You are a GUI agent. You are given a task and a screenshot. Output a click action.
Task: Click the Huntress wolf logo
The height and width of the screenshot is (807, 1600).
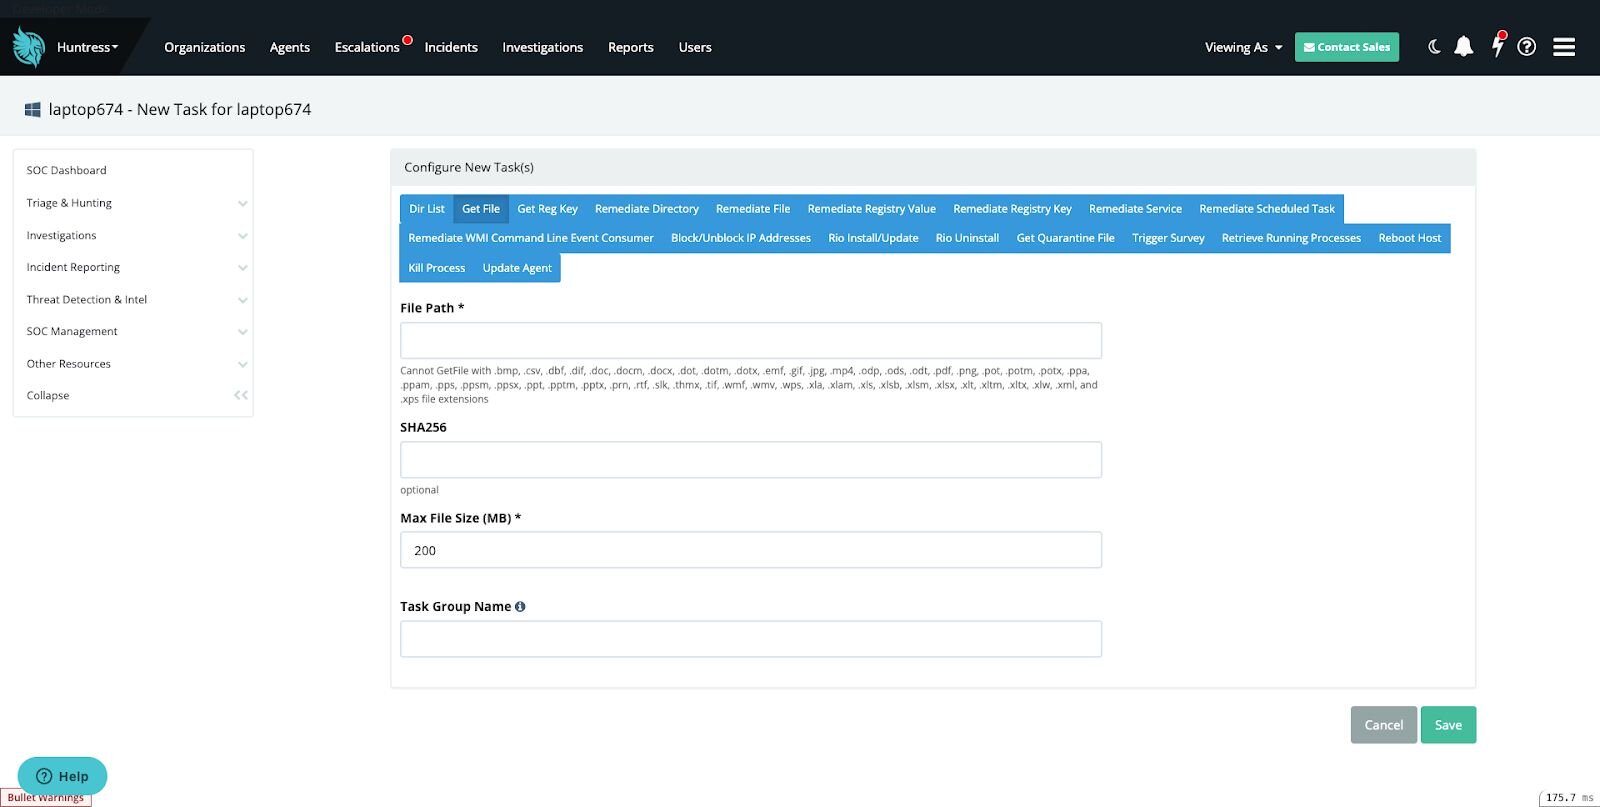pyautogui.click(x=29, y=47)
